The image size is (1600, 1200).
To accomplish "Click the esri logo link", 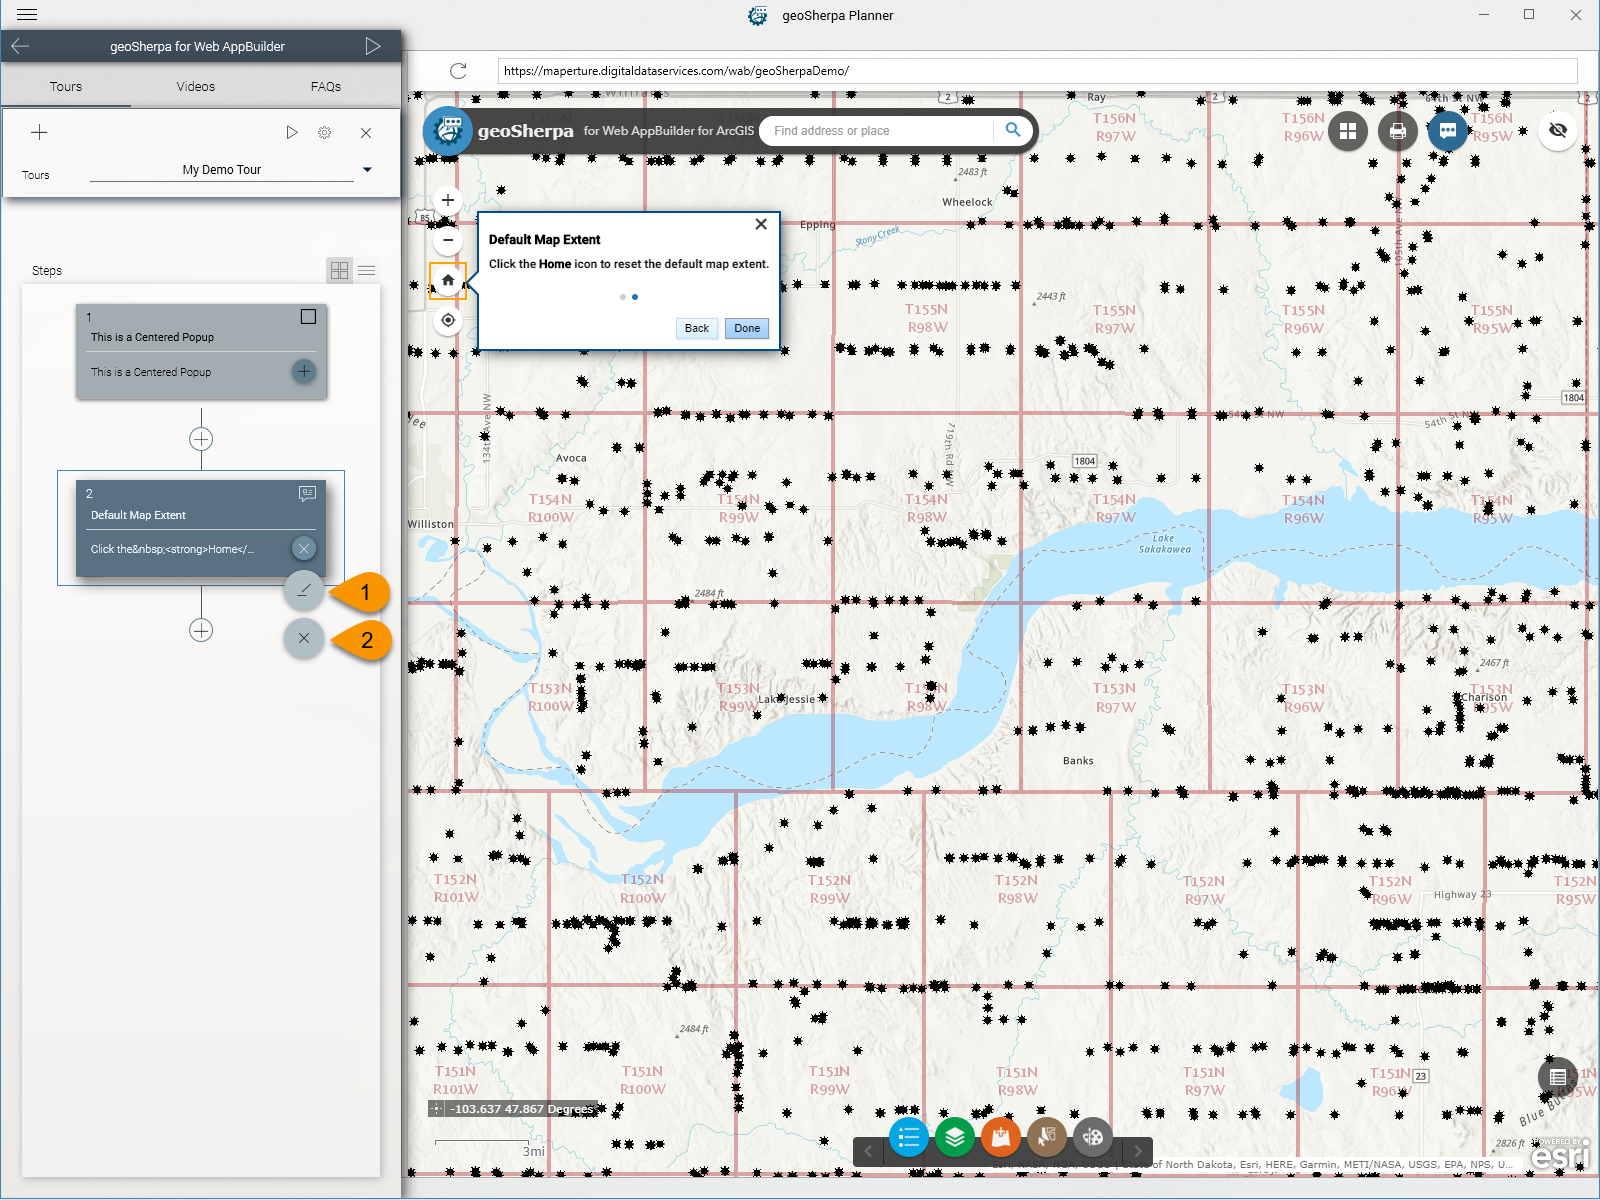I will point(1560,1154).
